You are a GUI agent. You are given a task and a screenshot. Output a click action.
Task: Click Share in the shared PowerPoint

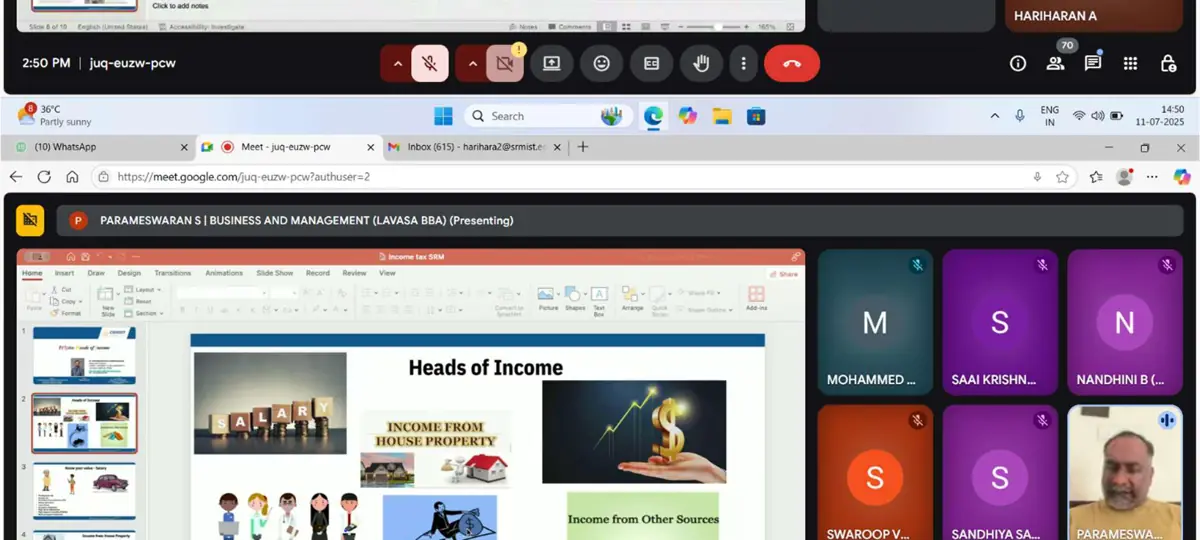pos(785,274)
